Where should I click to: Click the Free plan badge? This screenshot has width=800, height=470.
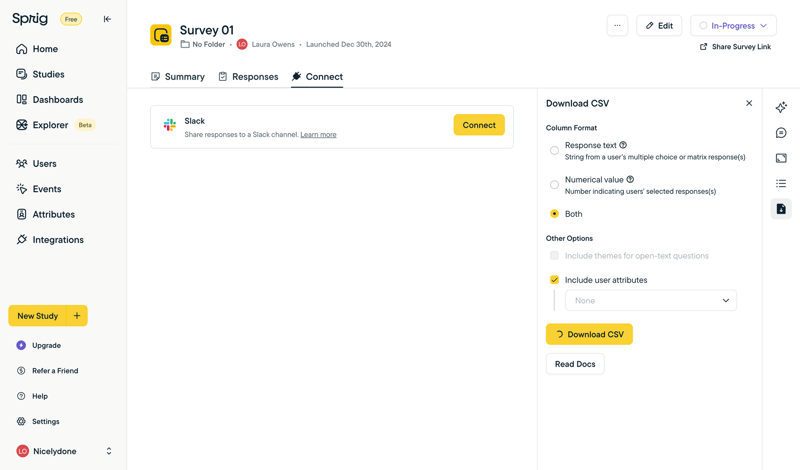point(71,19)
